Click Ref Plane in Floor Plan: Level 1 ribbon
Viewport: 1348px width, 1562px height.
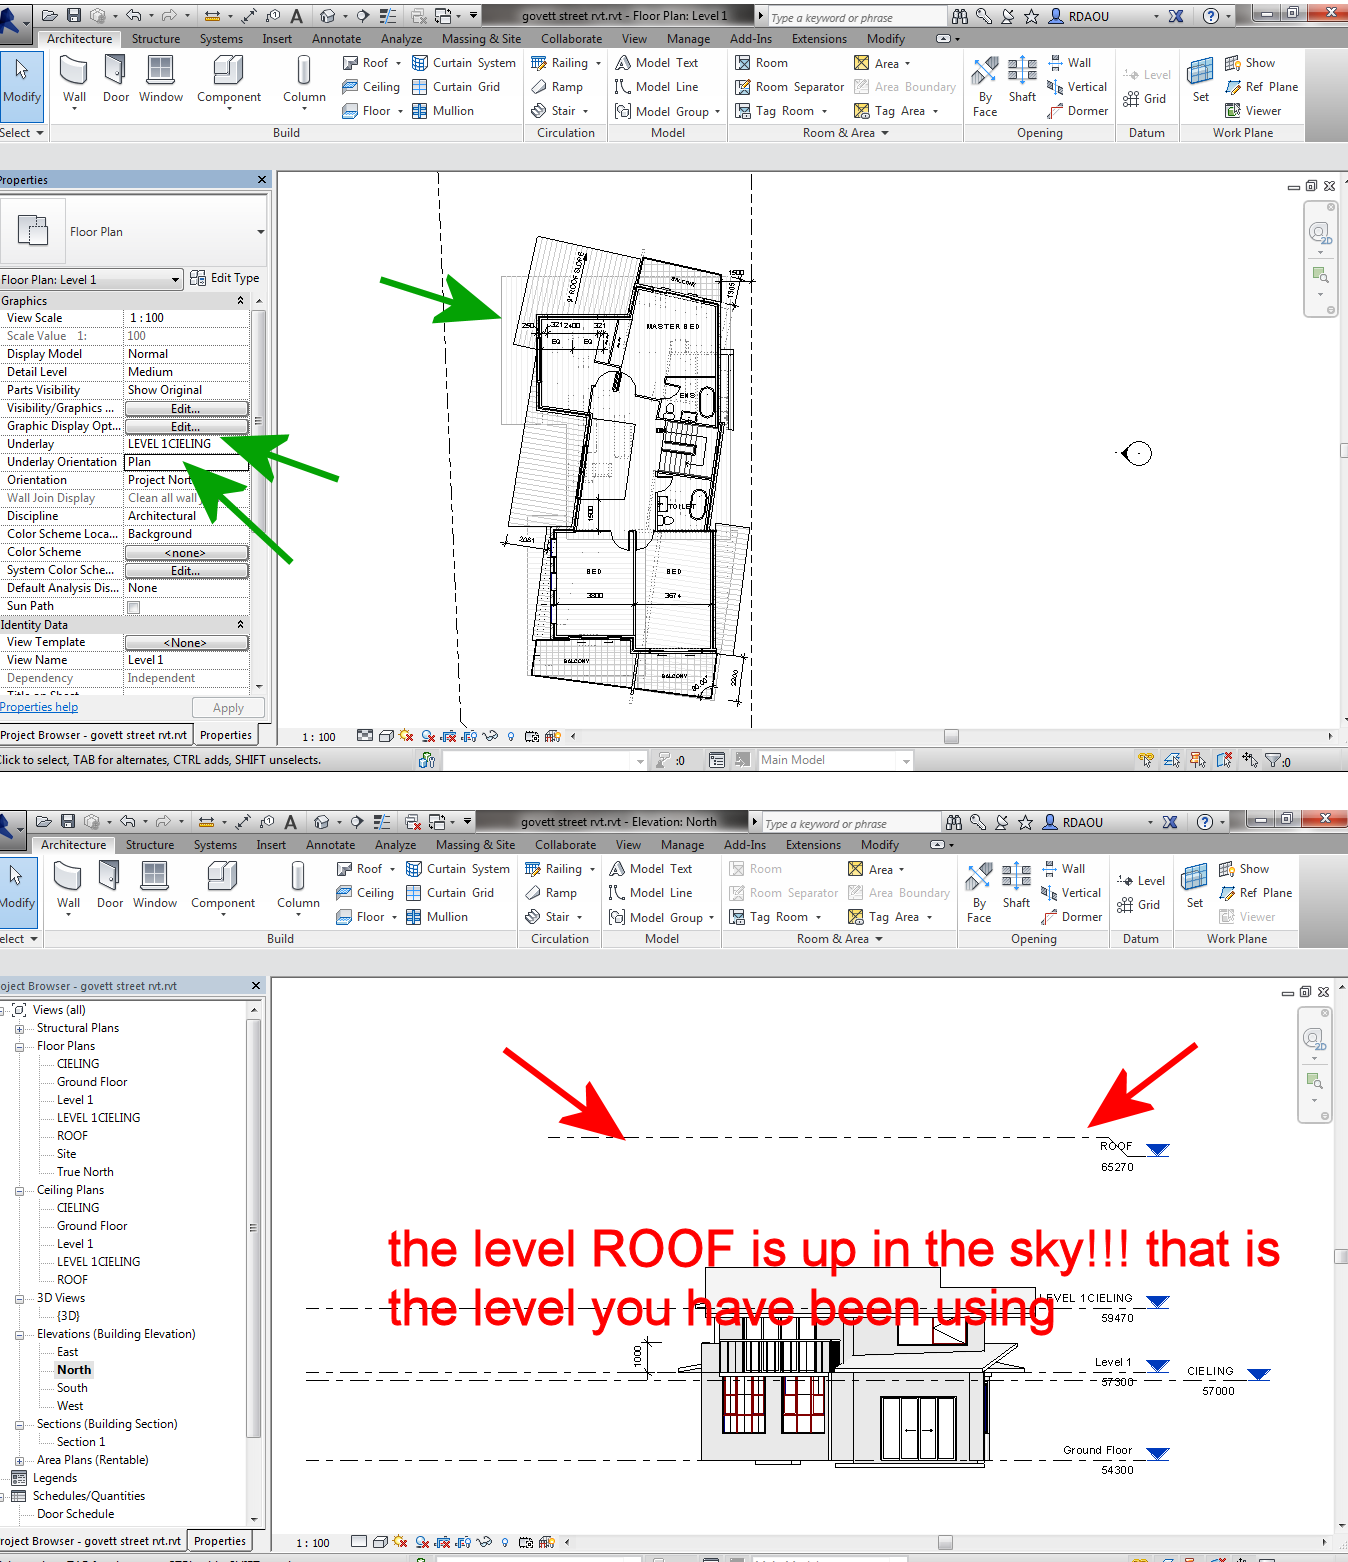[1261, 87]
